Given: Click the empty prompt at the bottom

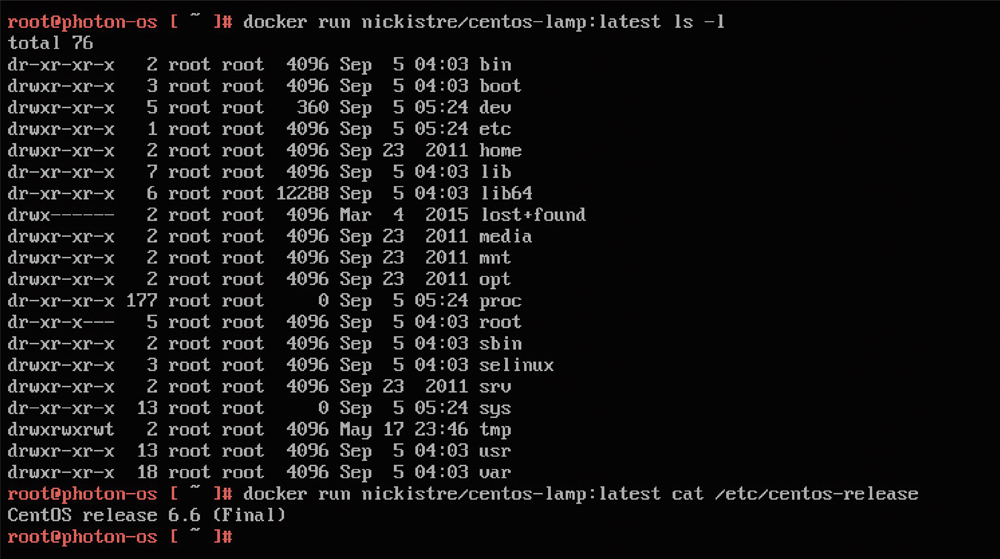Looking at the screenshot, I should pos(120,537).
